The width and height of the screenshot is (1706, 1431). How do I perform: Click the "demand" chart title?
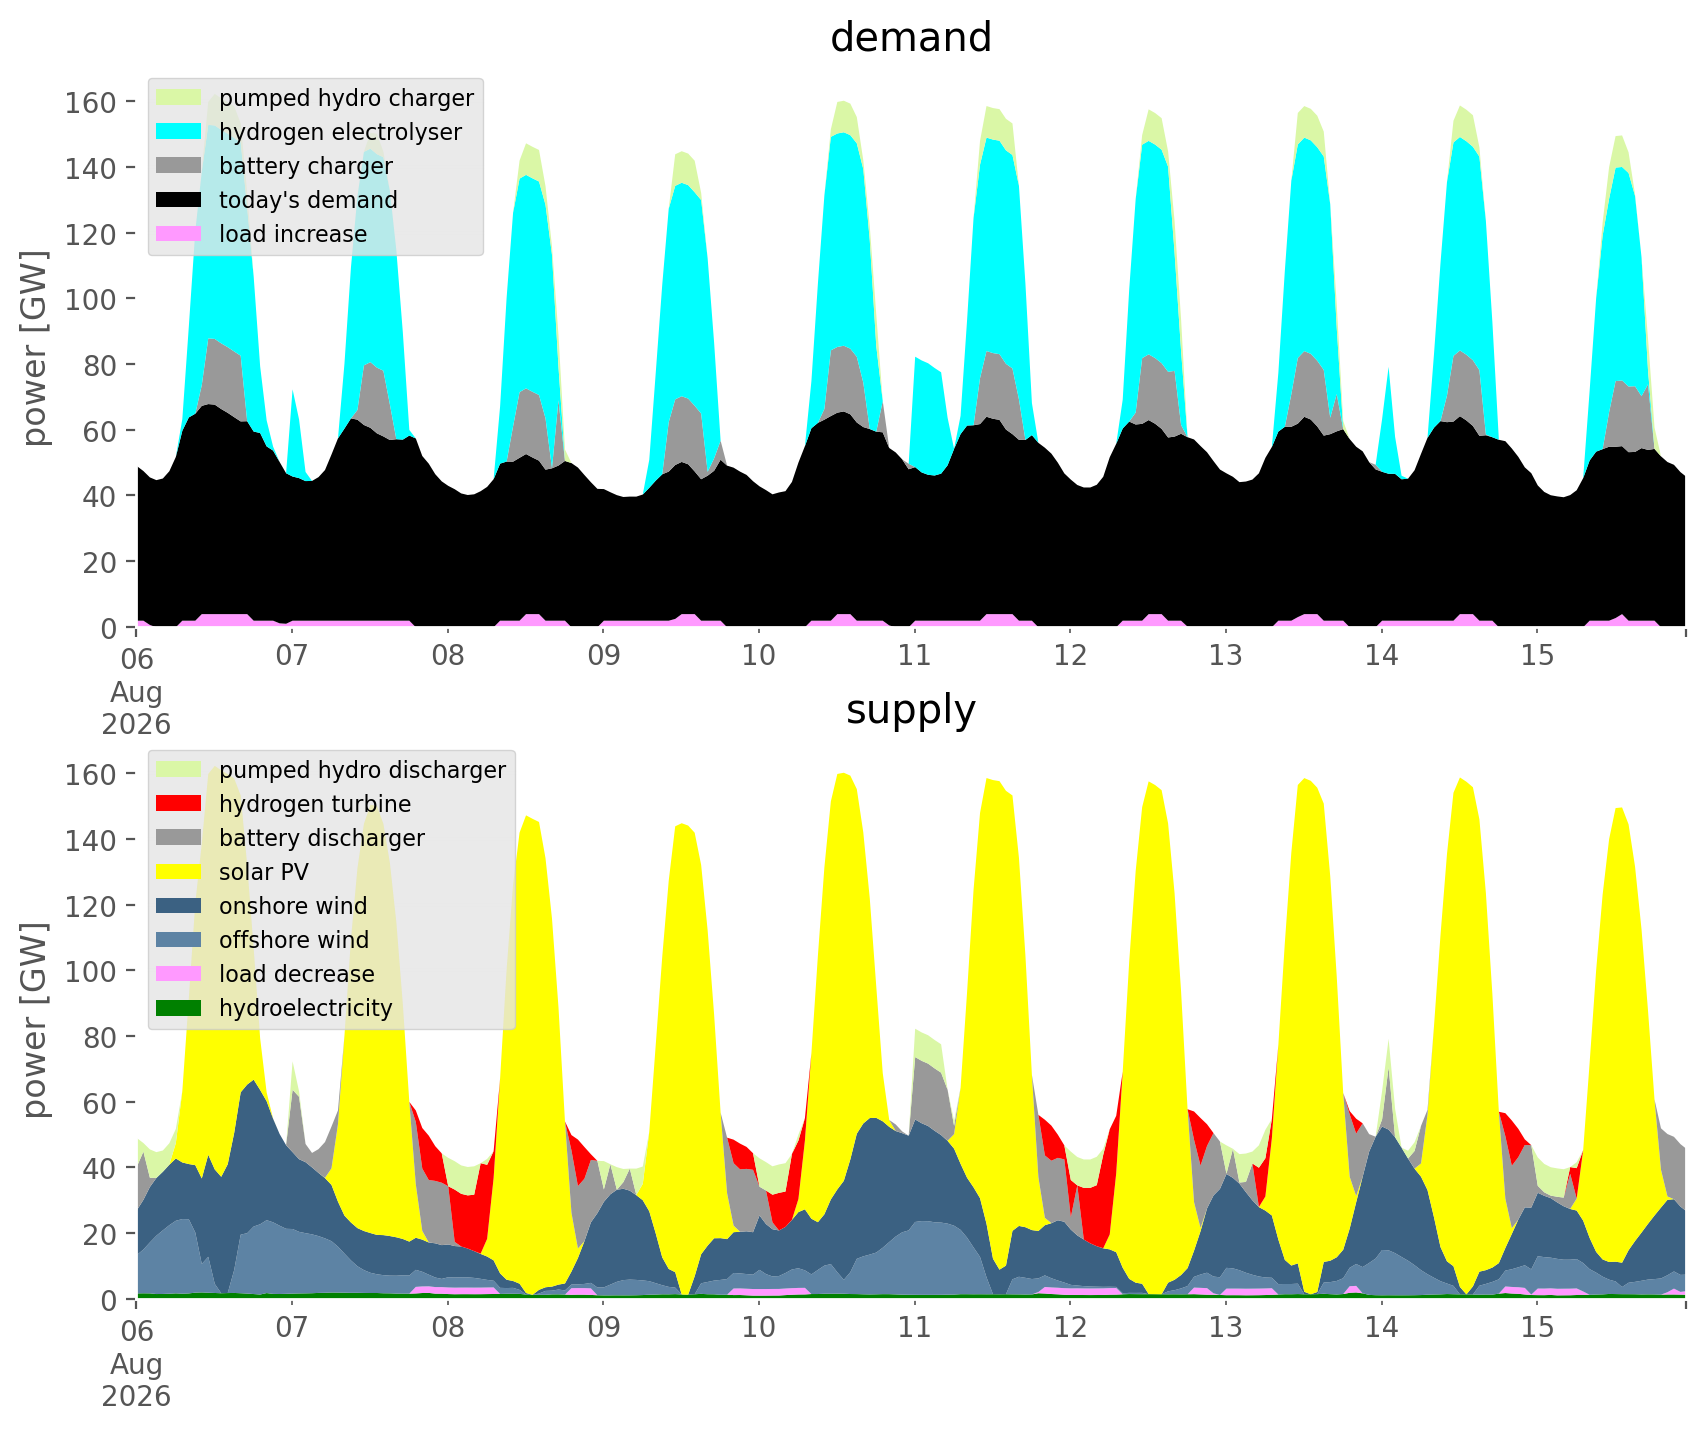coord(911,38)
